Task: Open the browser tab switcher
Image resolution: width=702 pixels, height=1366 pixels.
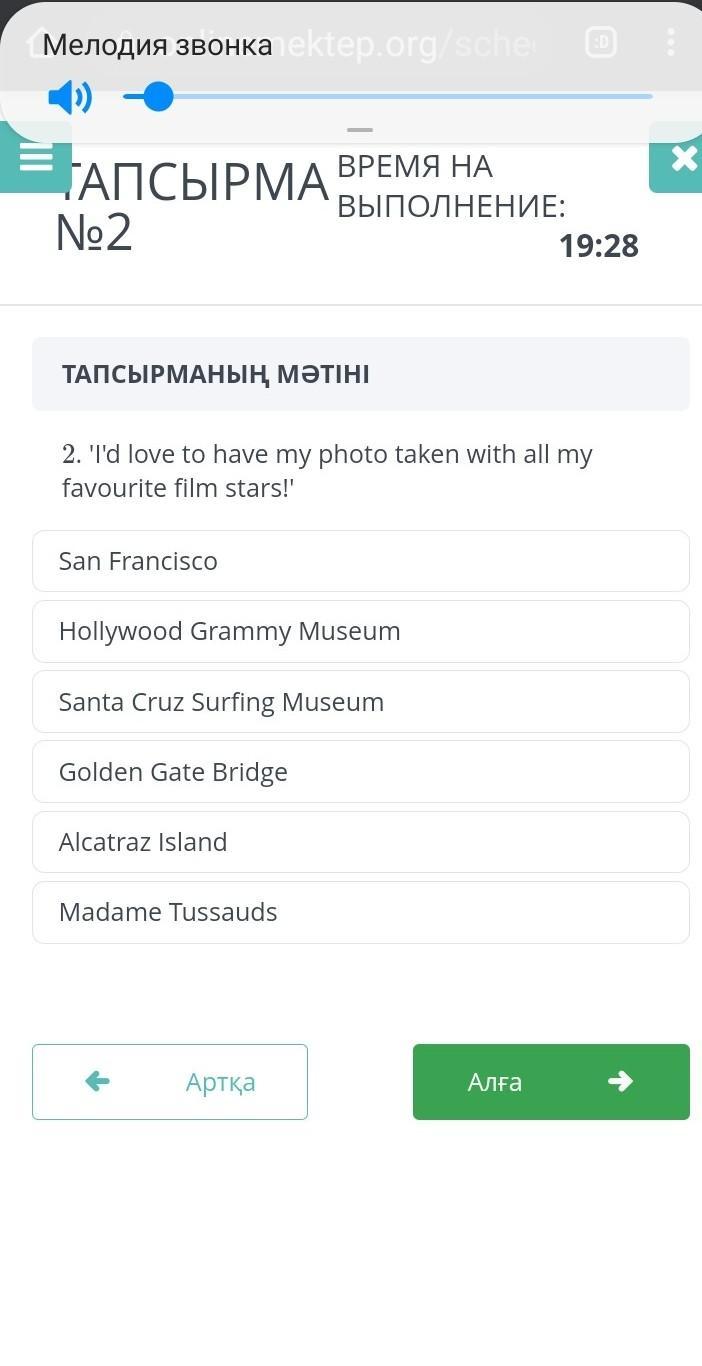Action: (x=600, y=42)
